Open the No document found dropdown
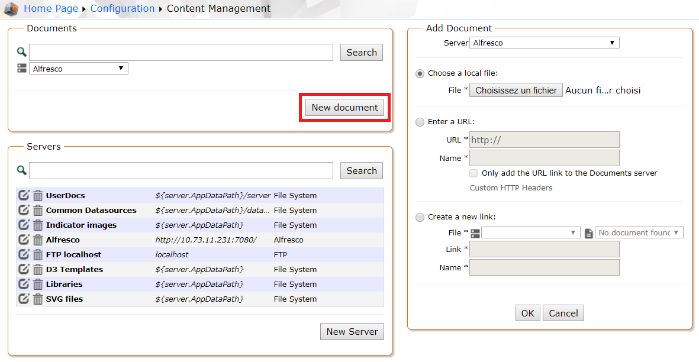The width and height of the screenshot is (699, 362). click(639, 233)
